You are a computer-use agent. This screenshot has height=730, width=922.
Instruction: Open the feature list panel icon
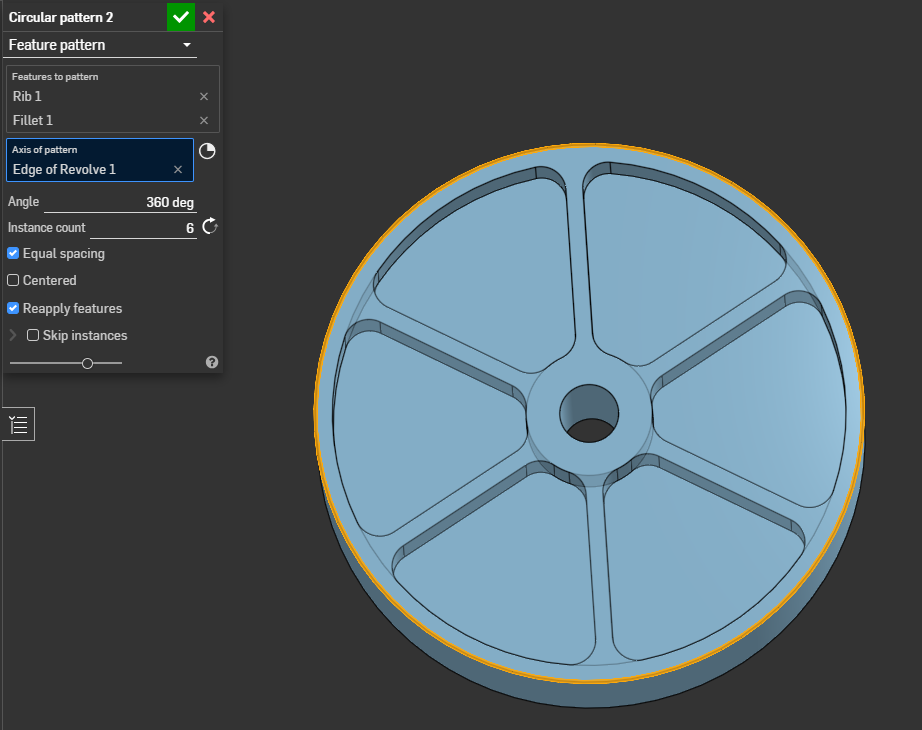click(x=18, y=424)
